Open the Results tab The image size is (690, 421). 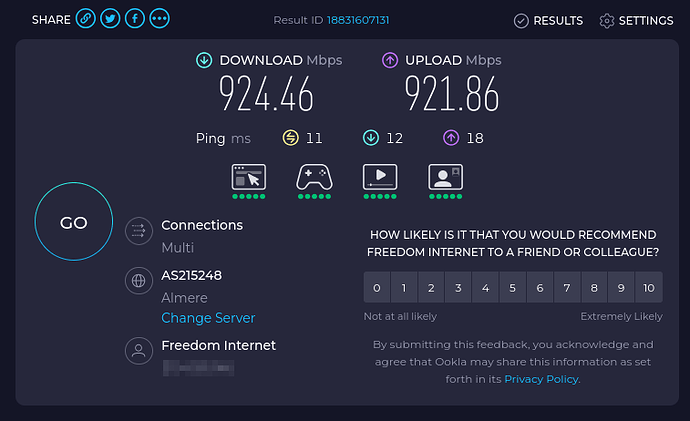548,21
